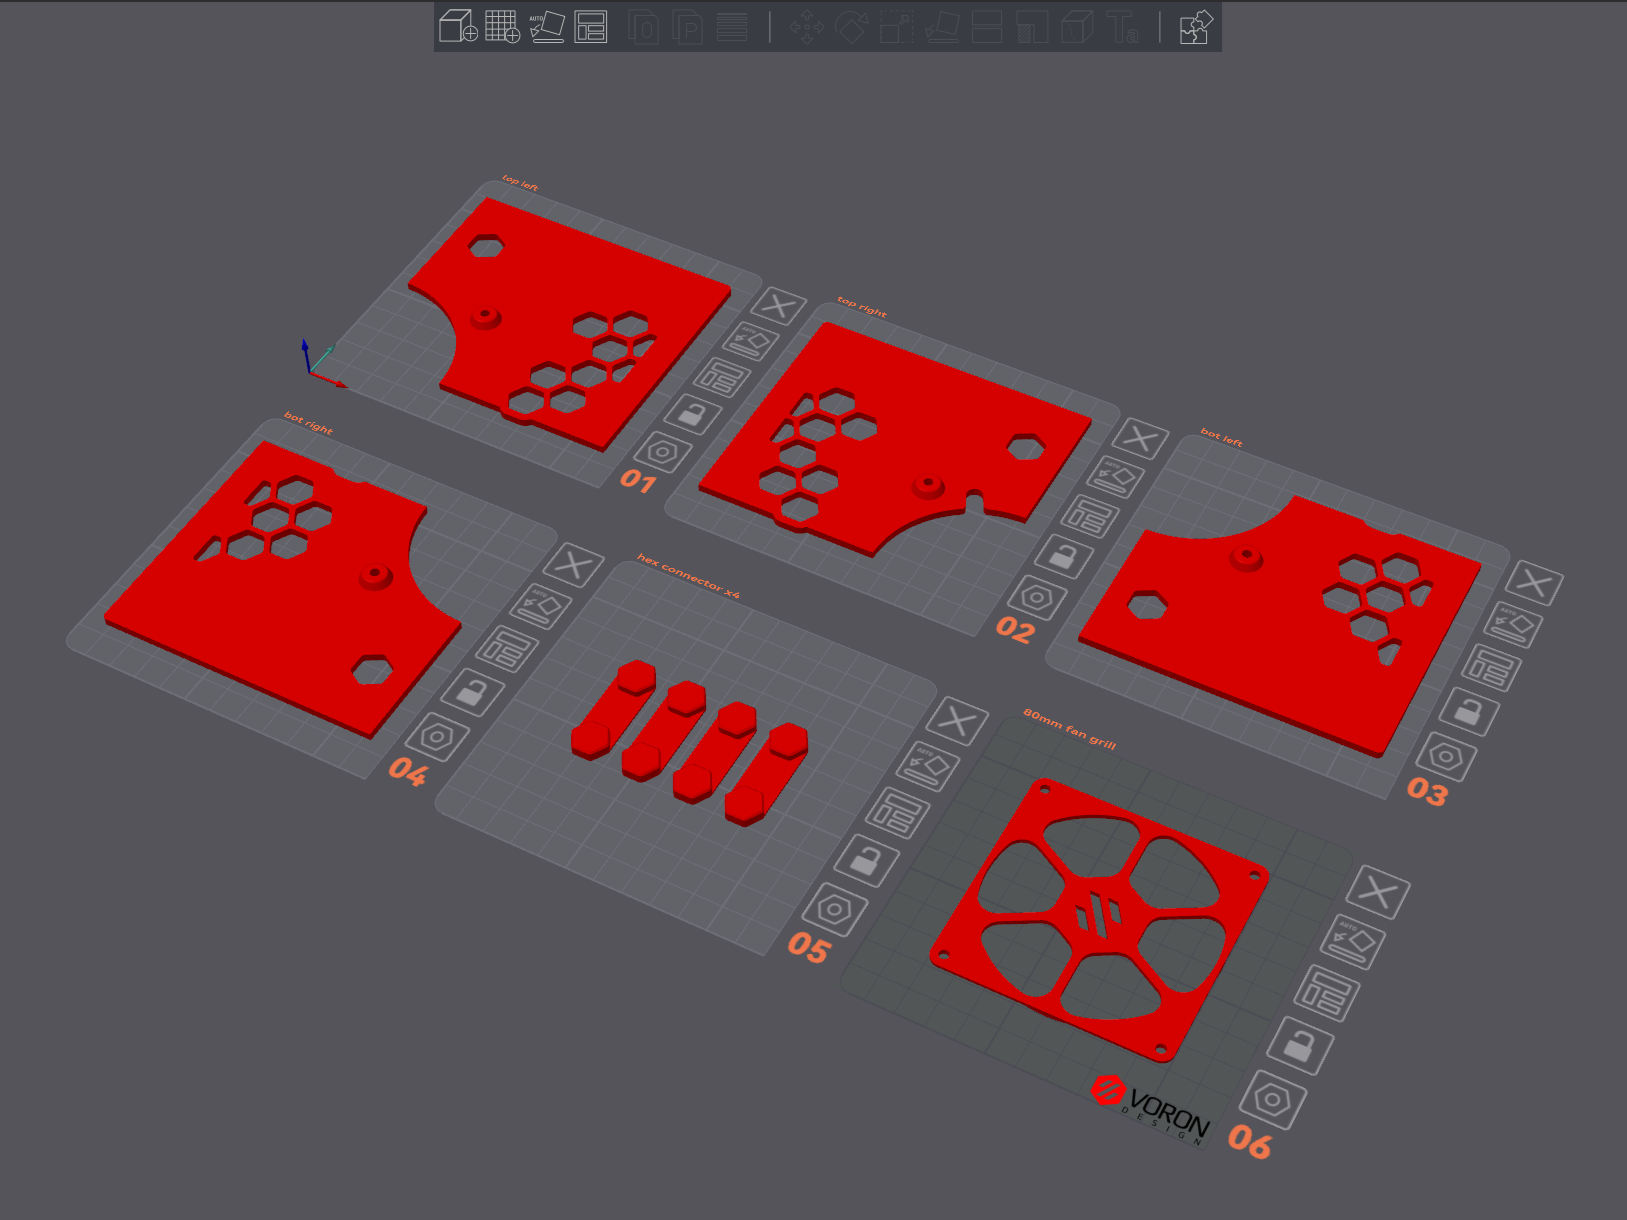Click the "hex connector x4" plate name

(689, 576)
